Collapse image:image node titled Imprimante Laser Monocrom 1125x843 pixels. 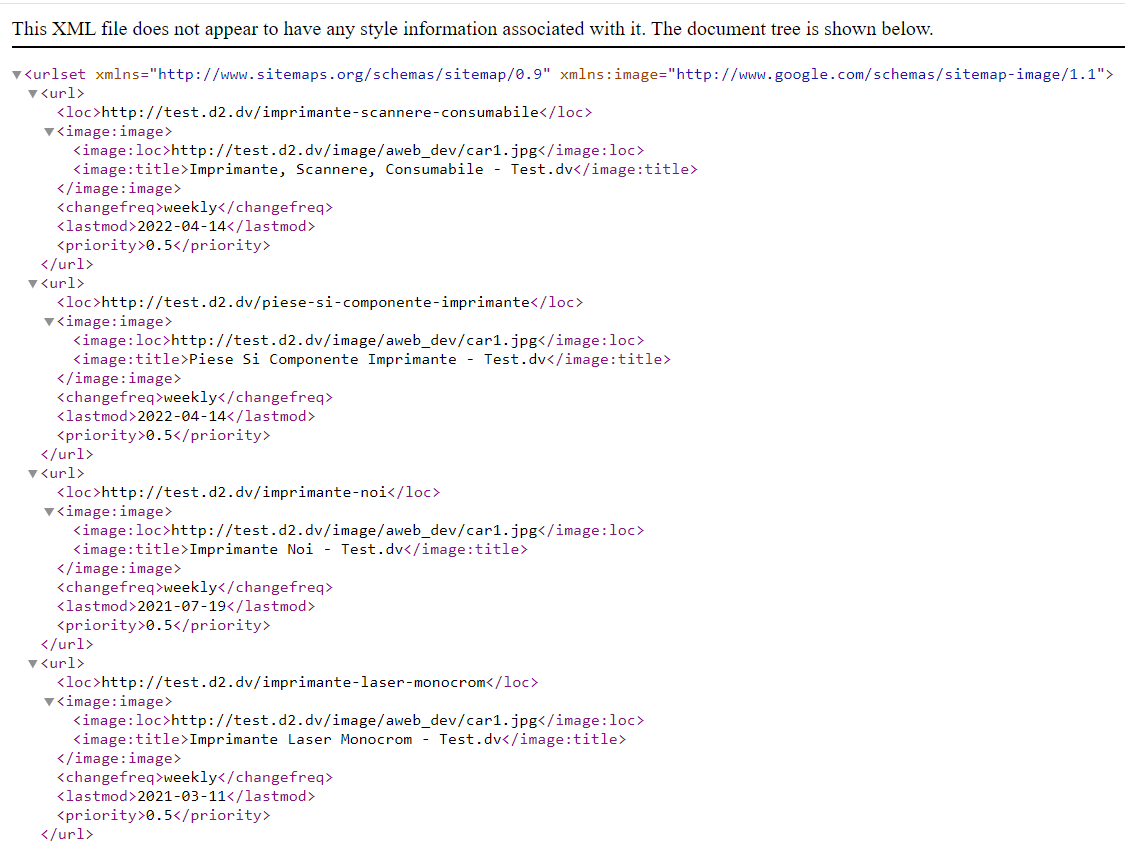(x=50, y=702)
